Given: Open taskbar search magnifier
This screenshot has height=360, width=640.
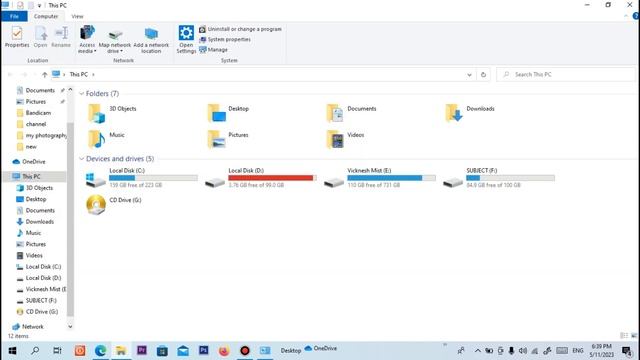Looking at the screenshot, I should [35, 351].
